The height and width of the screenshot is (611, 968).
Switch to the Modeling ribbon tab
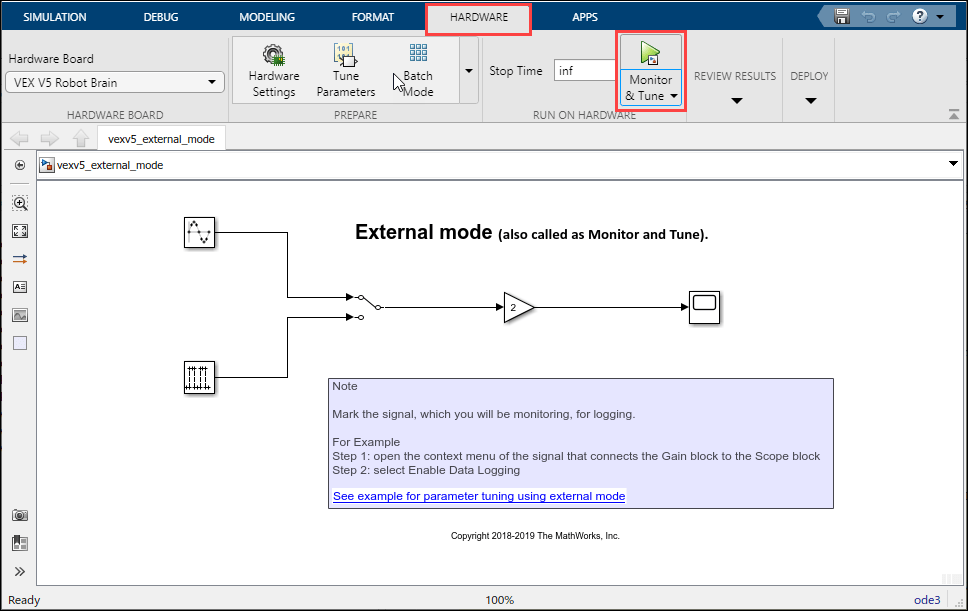267,17
